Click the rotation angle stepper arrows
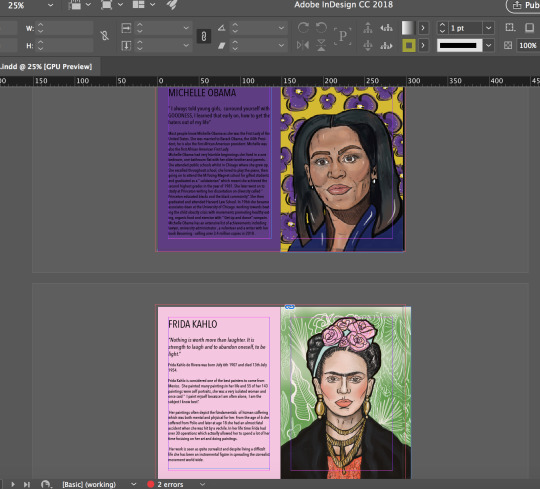540x489 pixels. coord(235,28)
